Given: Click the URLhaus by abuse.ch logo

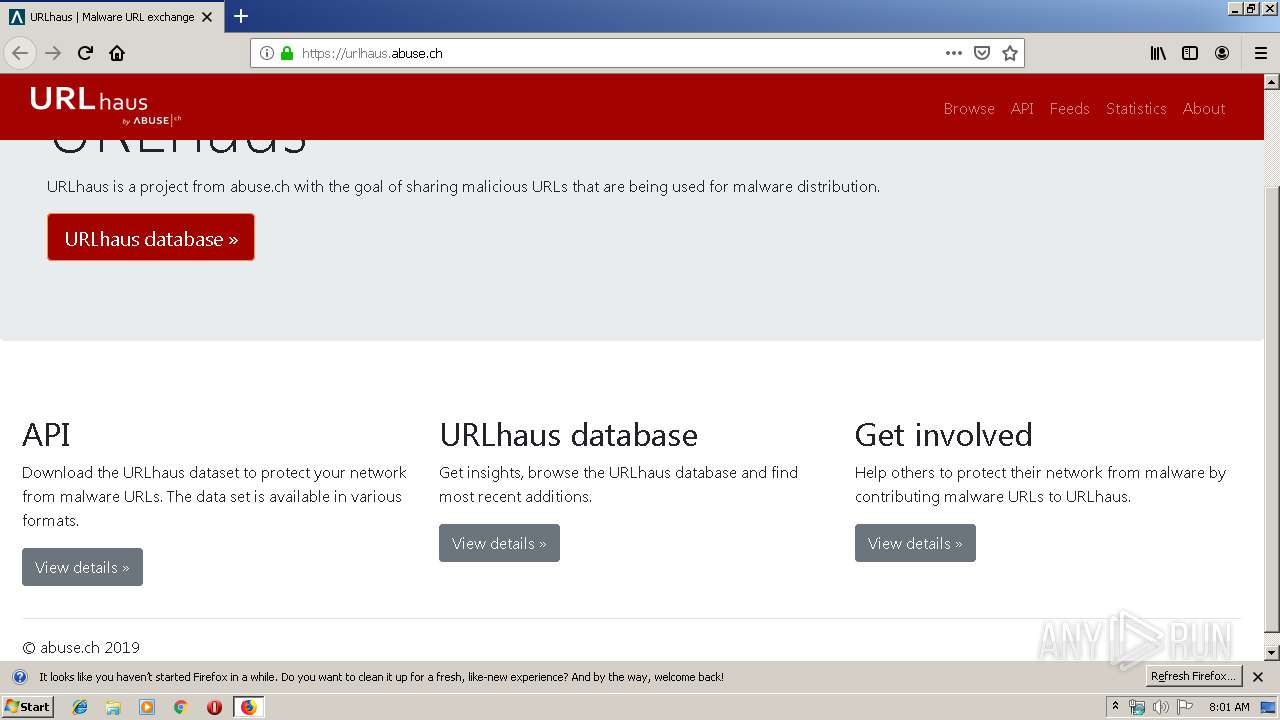Looking at the screenshot, I should (105, 107).
